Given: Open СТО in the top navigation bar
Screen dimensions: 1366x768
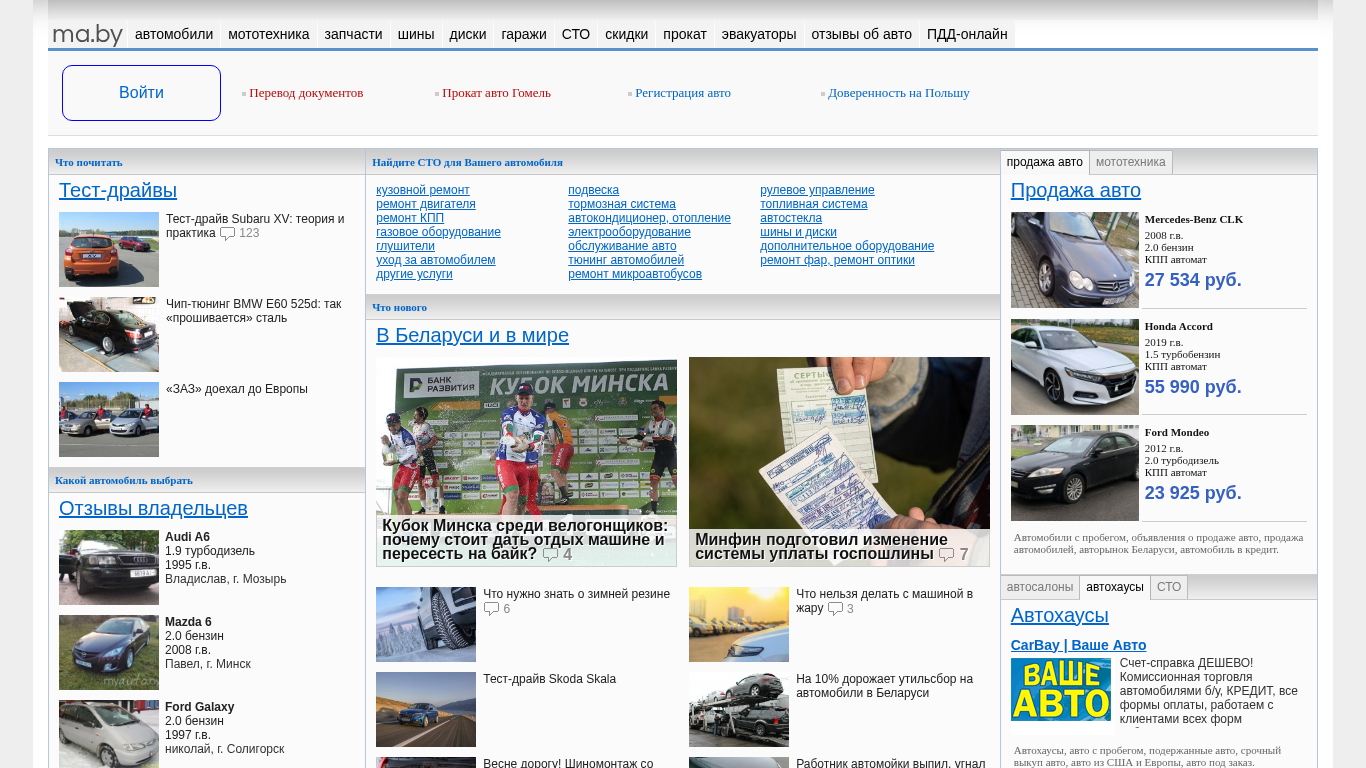Looking at the screenshot, I should [576, 34].
